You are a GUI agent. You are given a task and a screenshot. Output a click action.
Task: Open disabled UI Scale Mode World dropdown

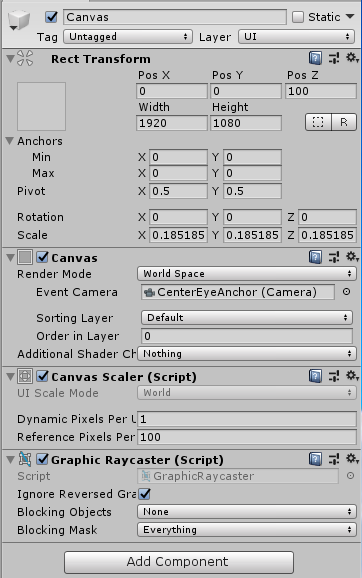[x=247, y=393]
